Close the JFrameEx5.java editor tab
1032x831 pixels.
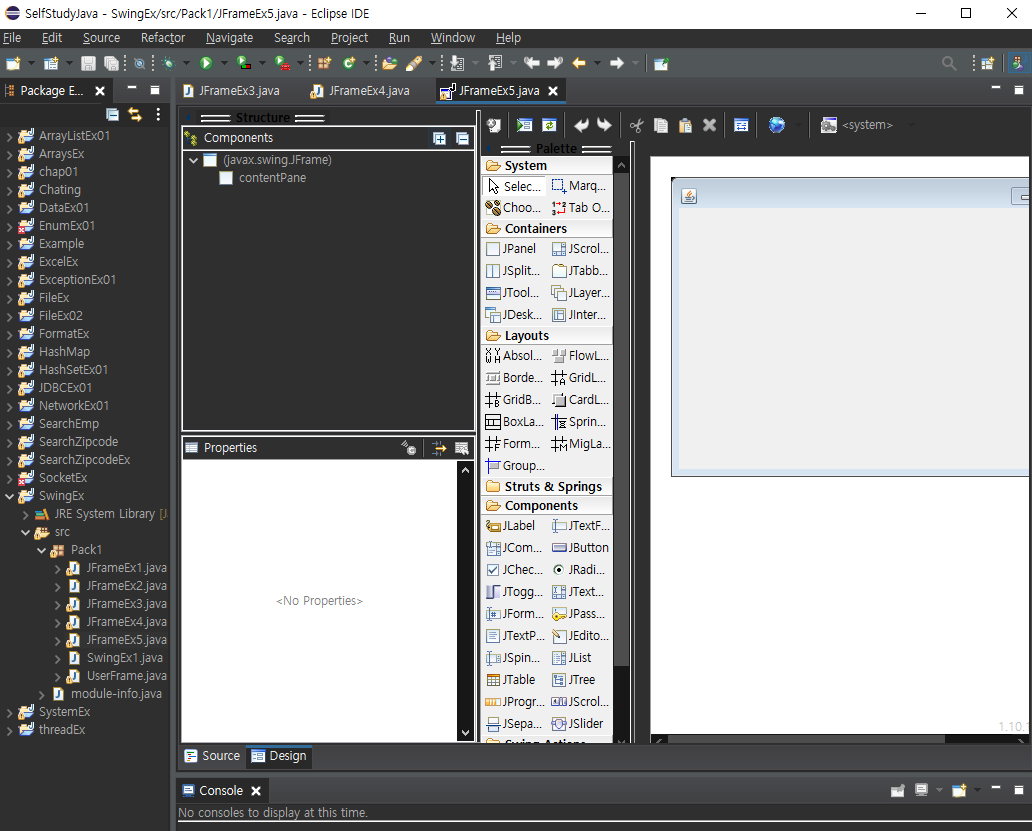pyautogui.click(x=554, y=91)
